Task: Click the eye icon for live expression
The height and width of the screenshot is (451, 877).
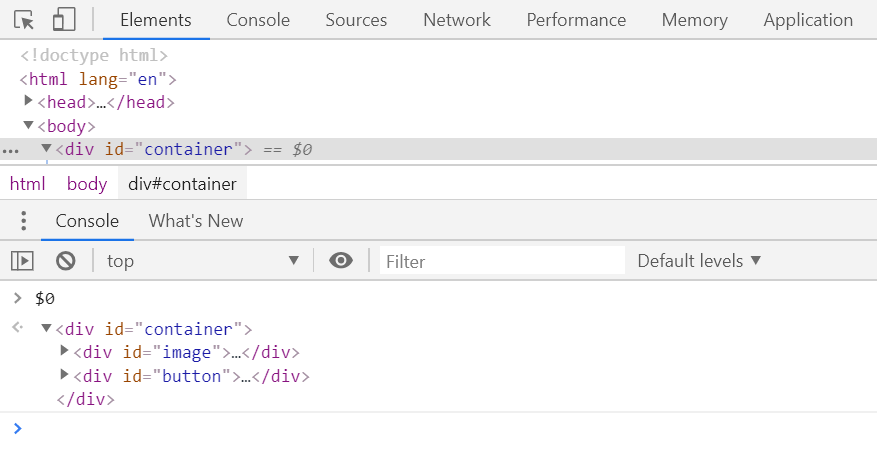Action: pyautogui.click(x=341, y=261)
